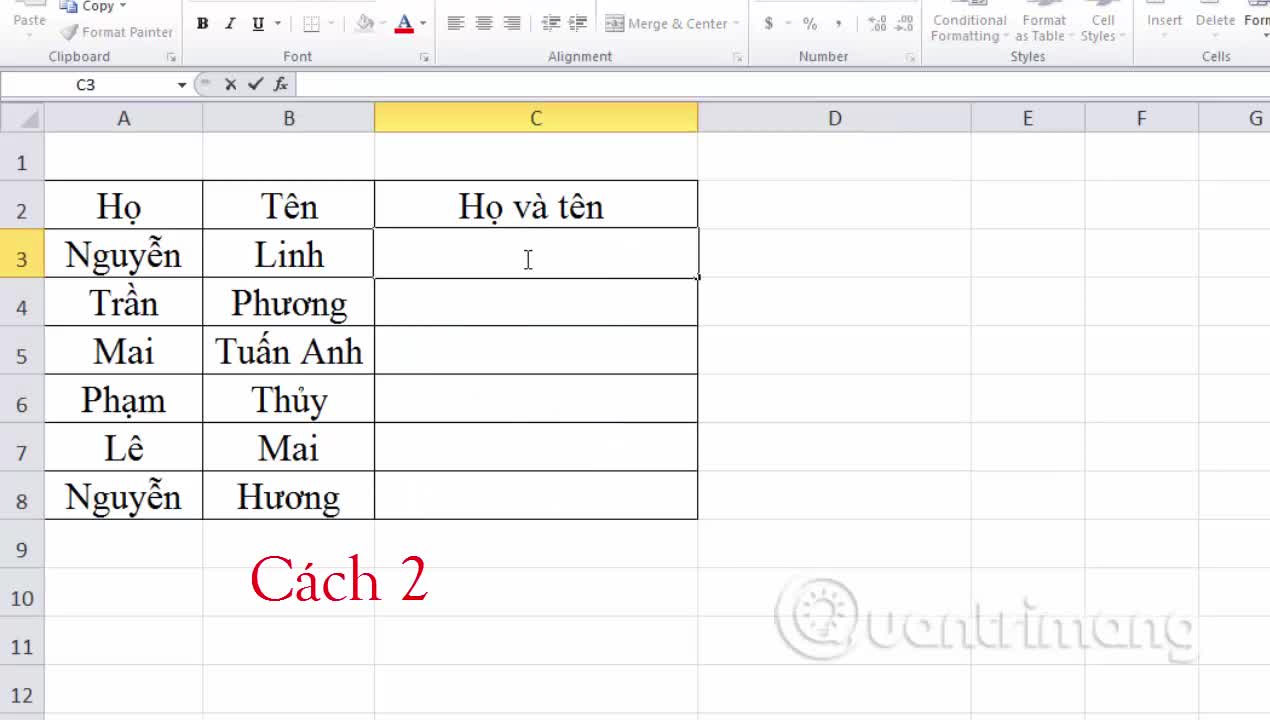Expand the Name Box dropdown

pos(182,85)
